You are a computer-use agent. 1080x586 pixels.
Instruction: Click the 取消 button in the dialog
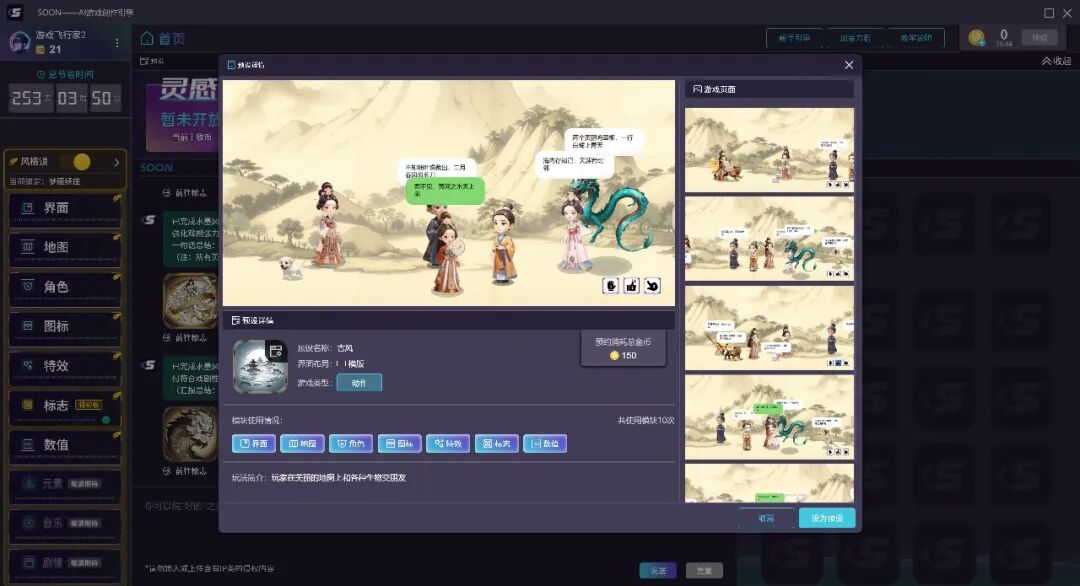766,519
